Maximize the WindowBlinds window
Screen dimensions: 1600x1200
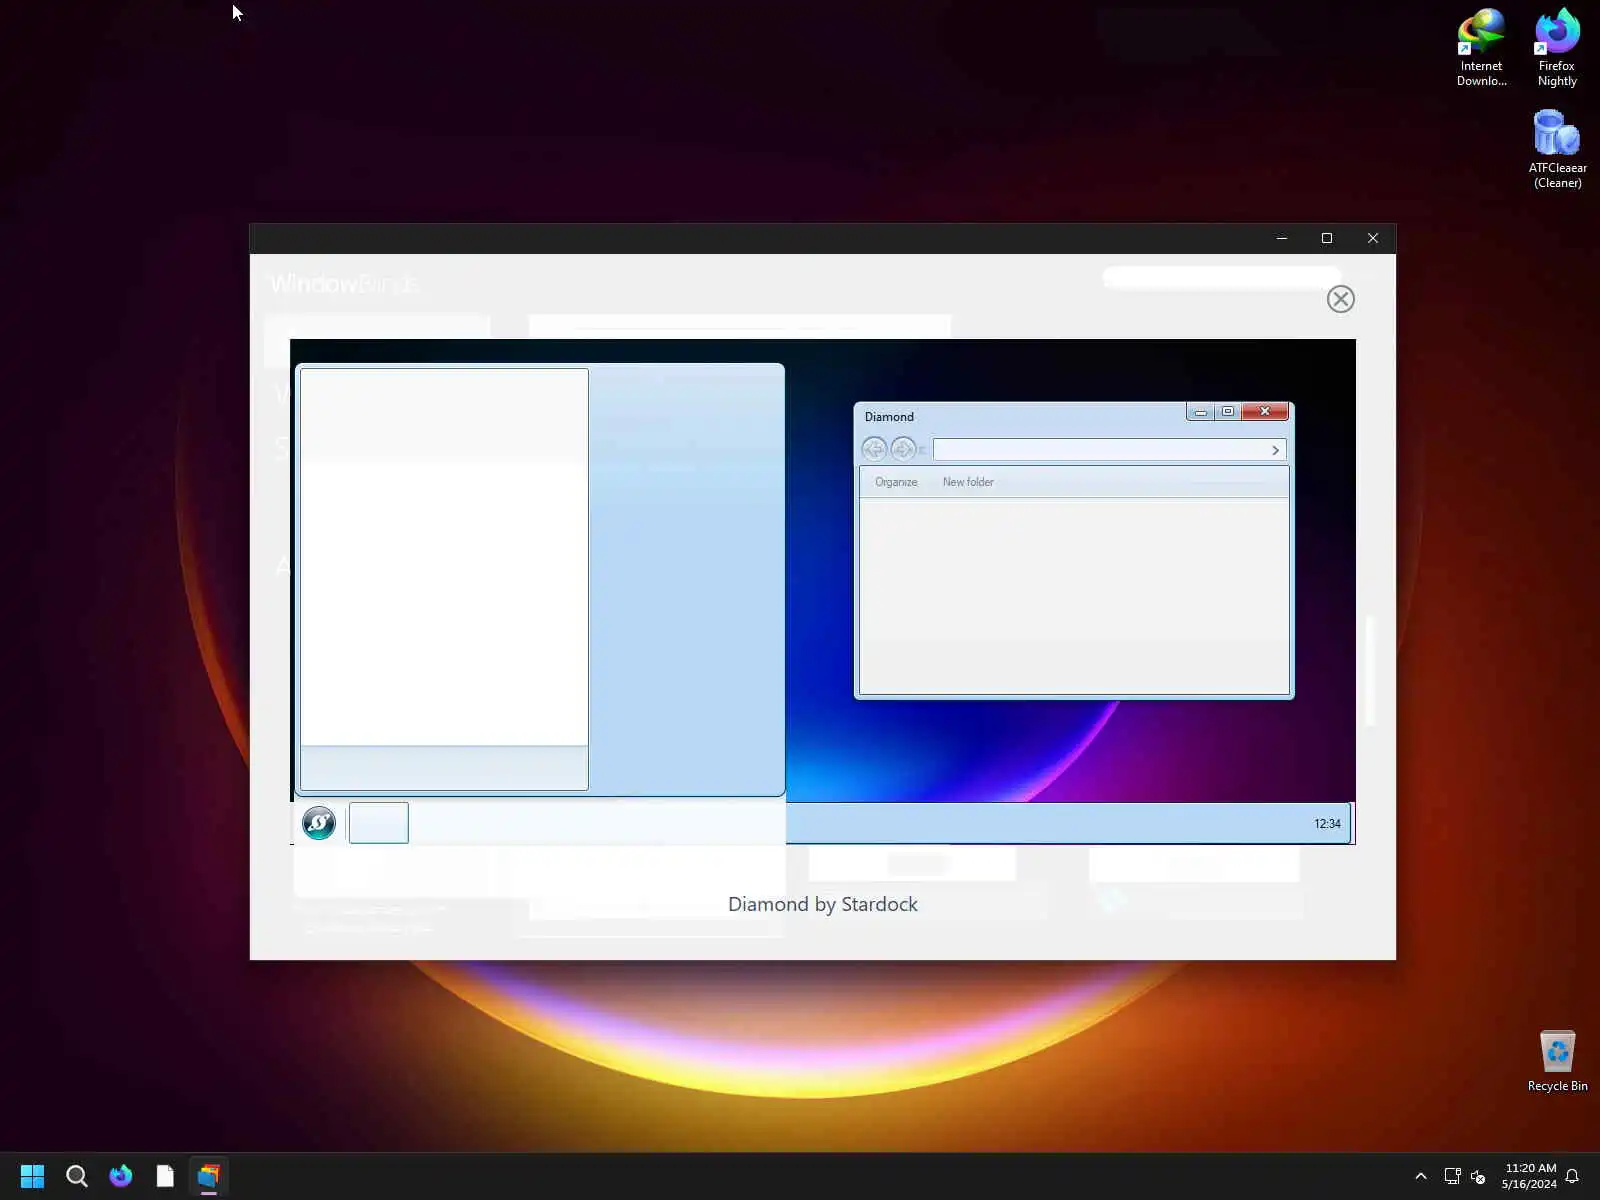tap(1327, 238)
